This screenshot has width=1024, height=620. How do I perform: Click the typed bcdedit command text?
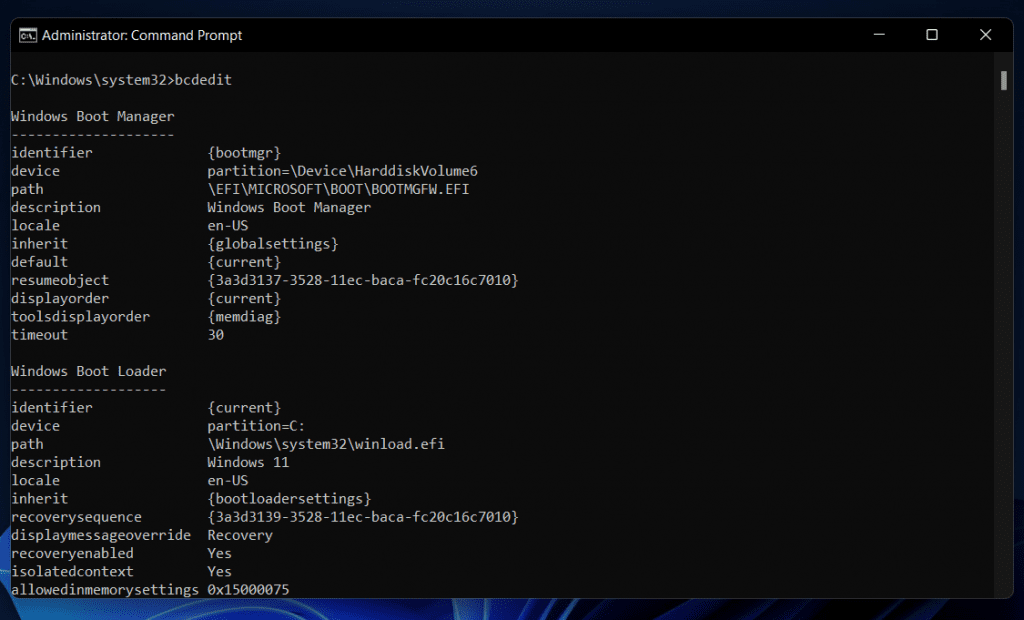203,80
